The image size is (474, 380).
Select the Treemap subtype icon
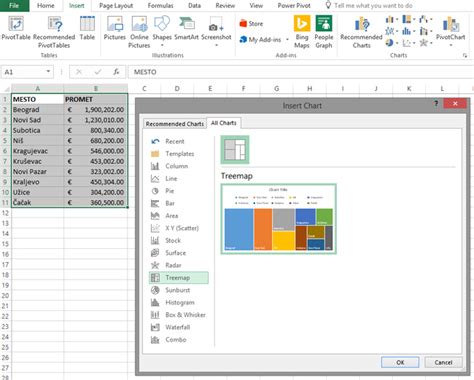(x=235, y=150)
